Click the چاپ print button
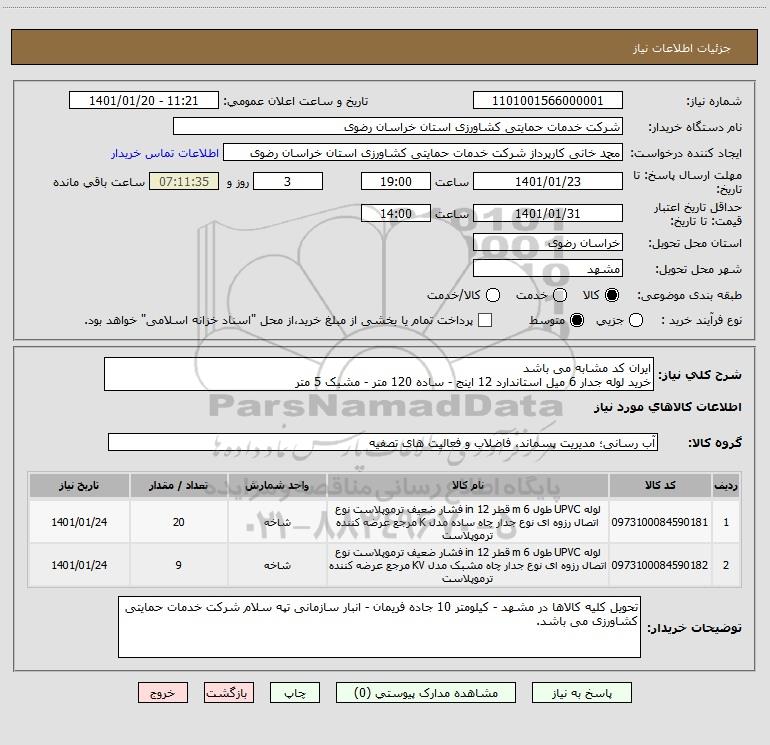This screenshot has width=770, height=745. pos(295,693)
